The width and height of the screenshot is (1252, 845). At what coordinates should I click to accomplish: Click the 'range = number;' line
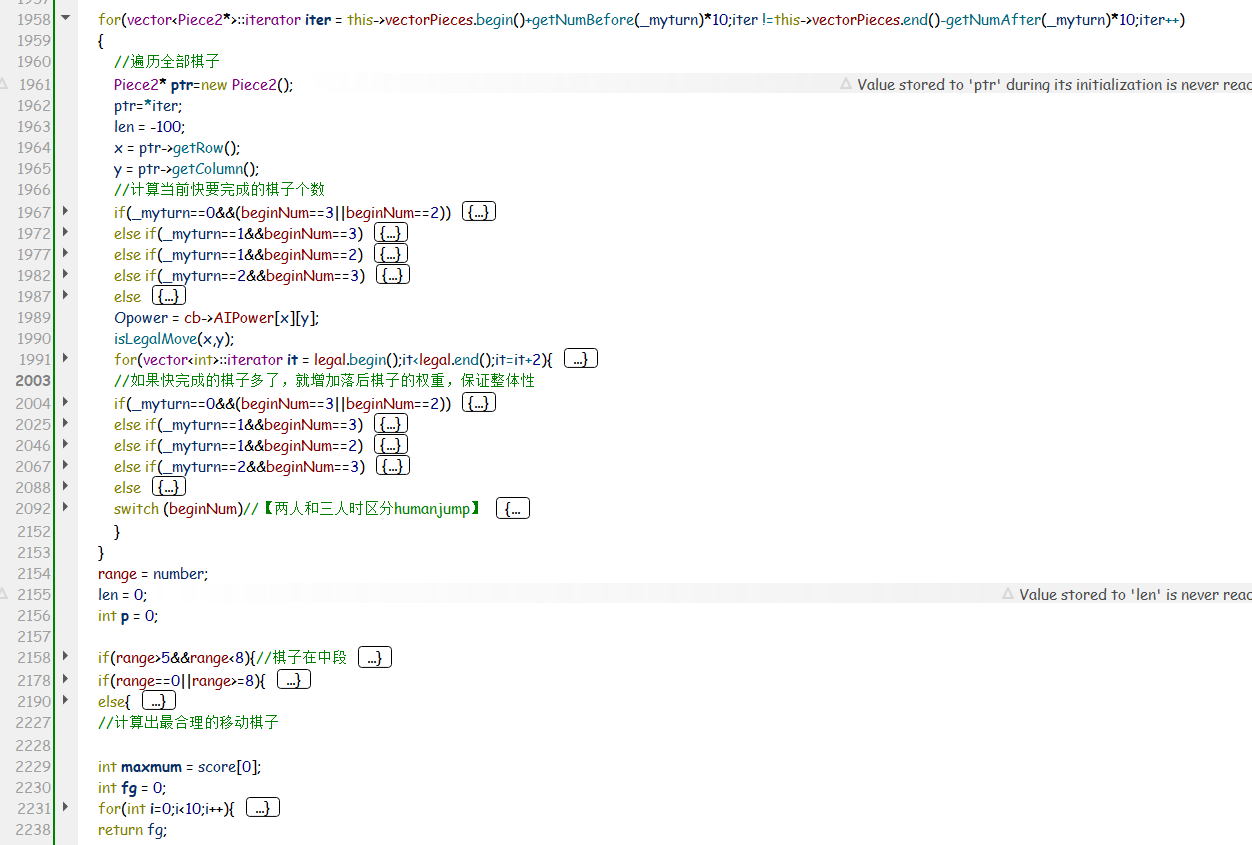click(153, 574)
